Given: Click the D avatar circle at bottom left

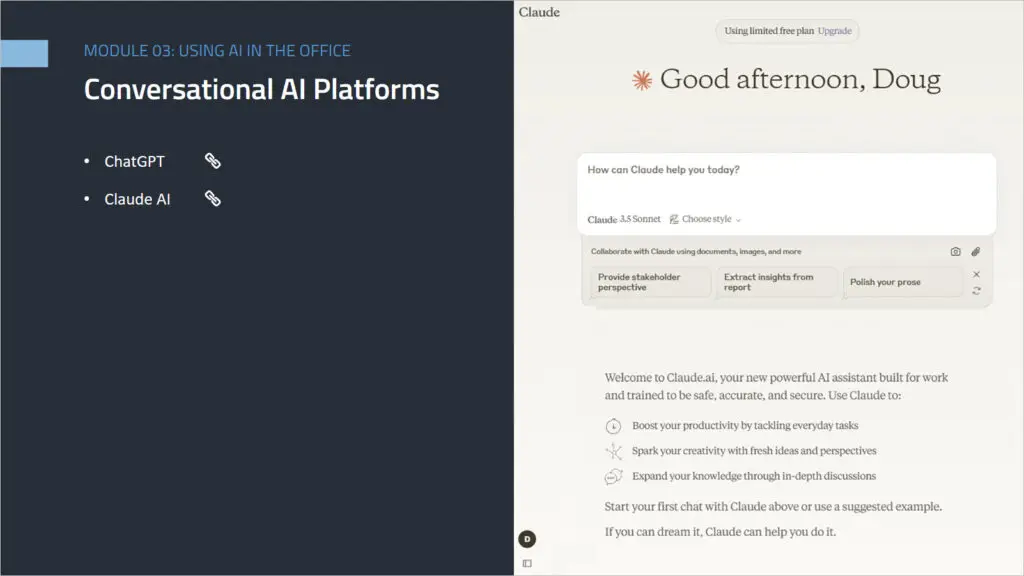Looking at the screenshot, I should tap(527, 538).
